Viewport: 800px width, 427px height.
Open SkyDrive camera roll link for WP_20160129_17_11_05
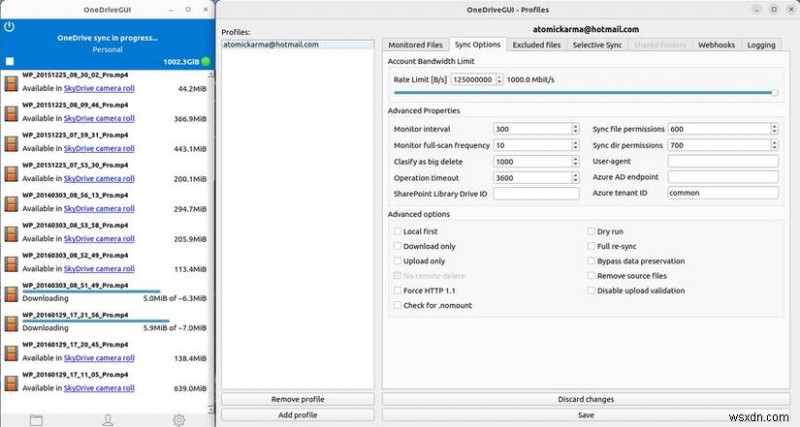[x=99, y=388]
